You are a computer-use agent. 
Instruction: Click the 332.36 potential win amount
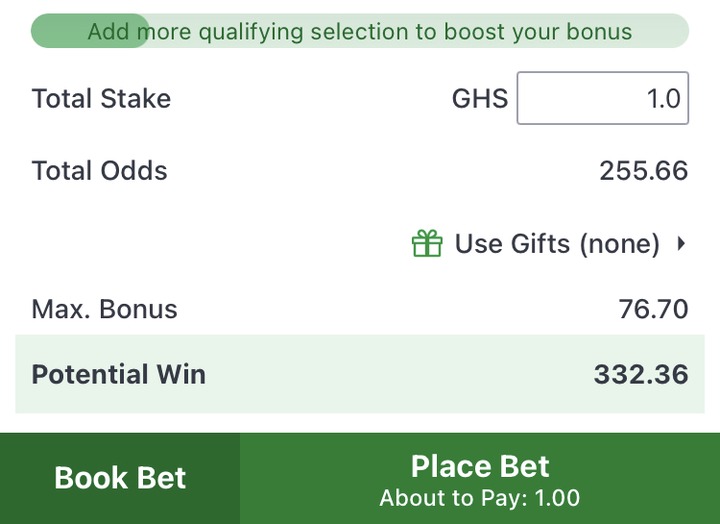(640, 374)
